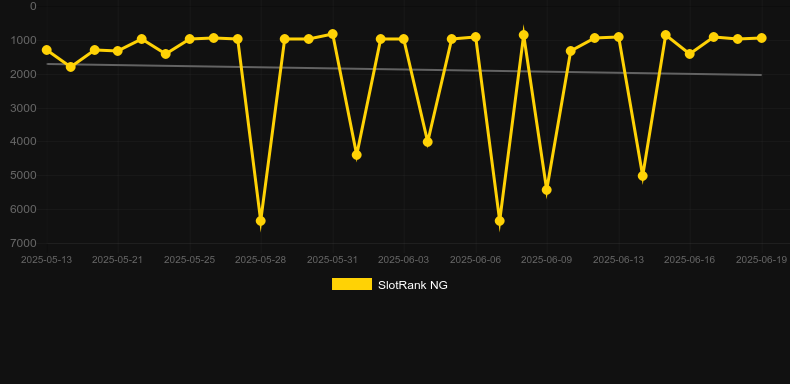Screen dimensions: 790x384
Task: Click the 4000 y-axis label
Action: pos(23,141)
